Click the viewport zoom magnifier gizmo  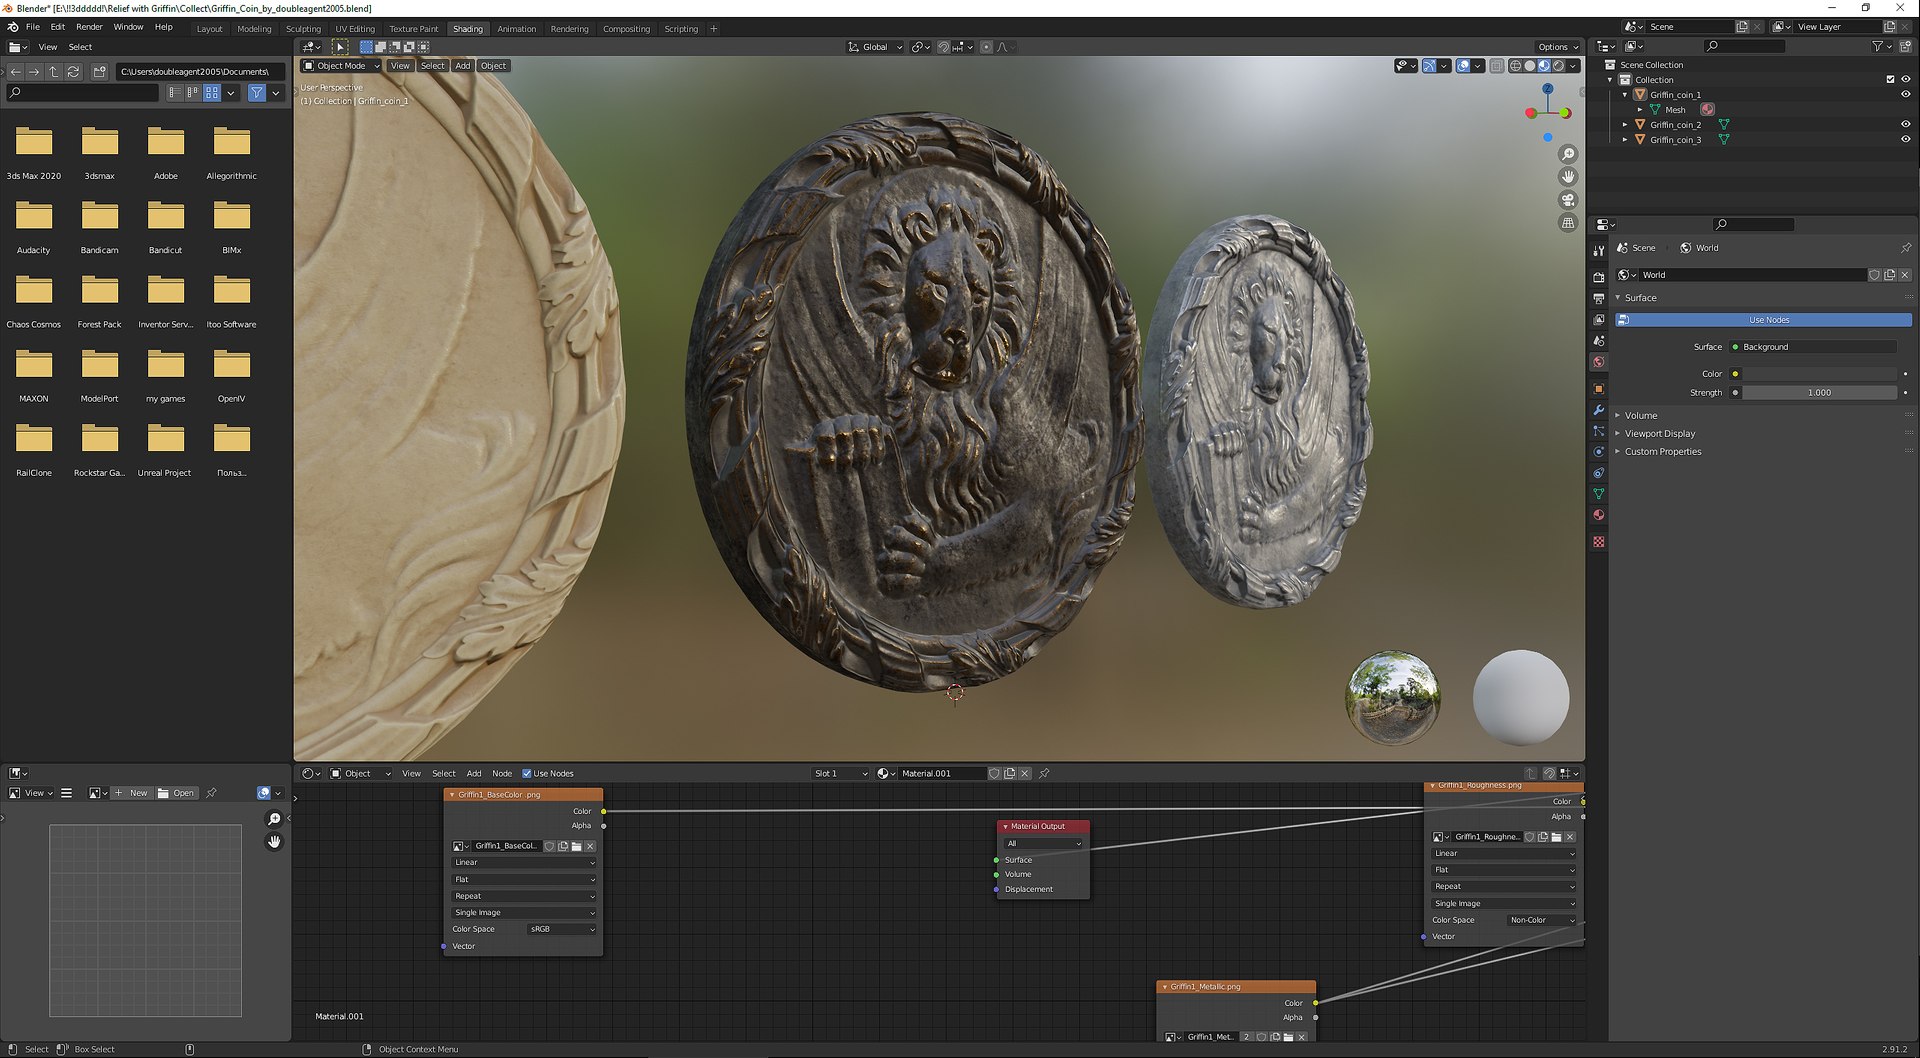click(1568, 154)
